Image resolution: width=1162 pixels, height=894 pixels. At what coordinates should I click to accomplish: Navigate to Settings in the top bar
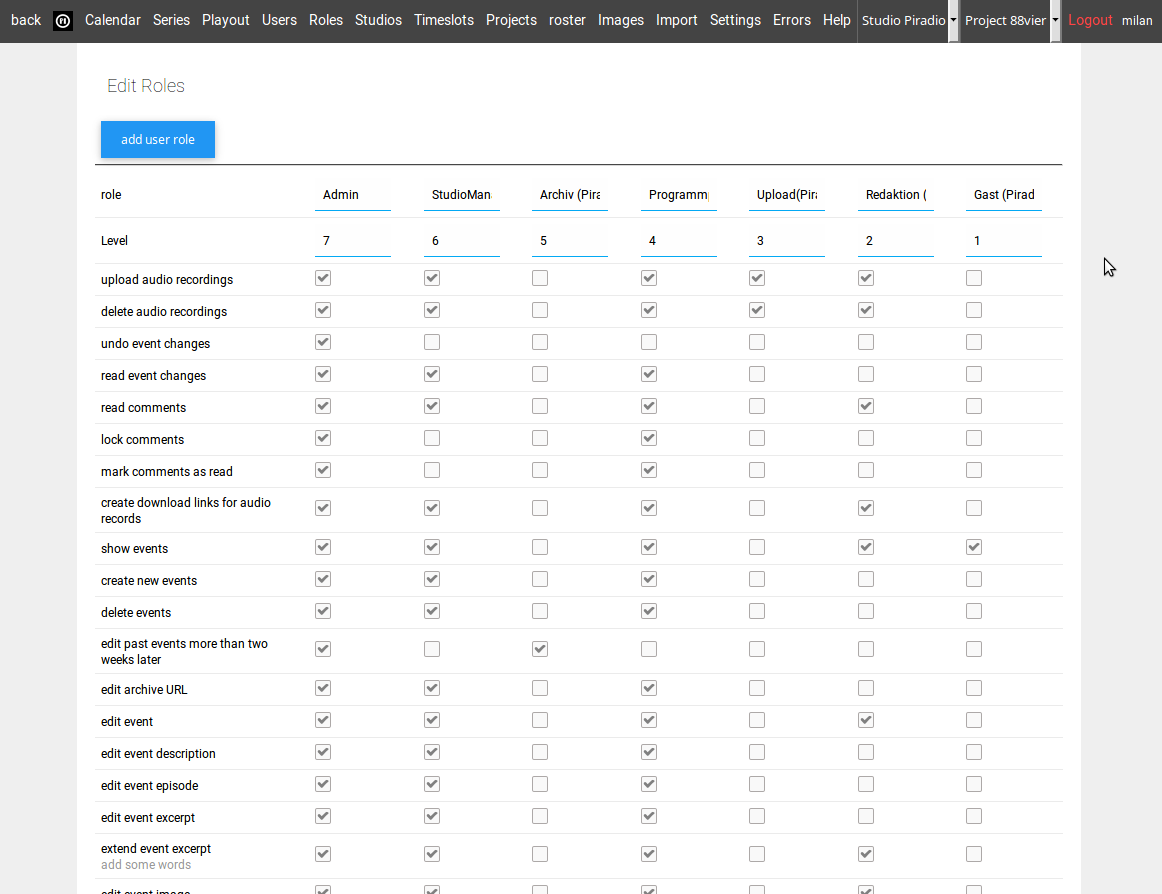735,20
